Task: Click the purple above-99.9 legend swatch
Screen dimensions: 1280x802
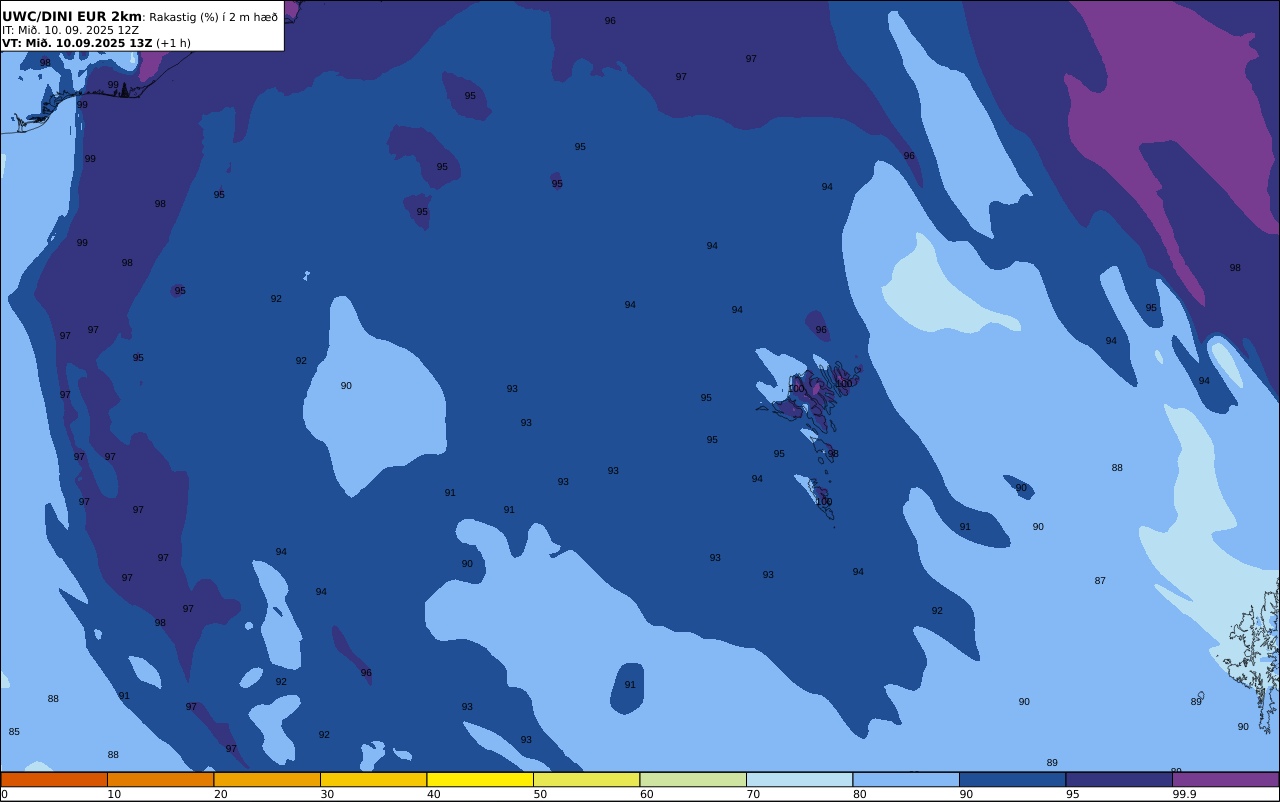Action: click(1225, 779)
